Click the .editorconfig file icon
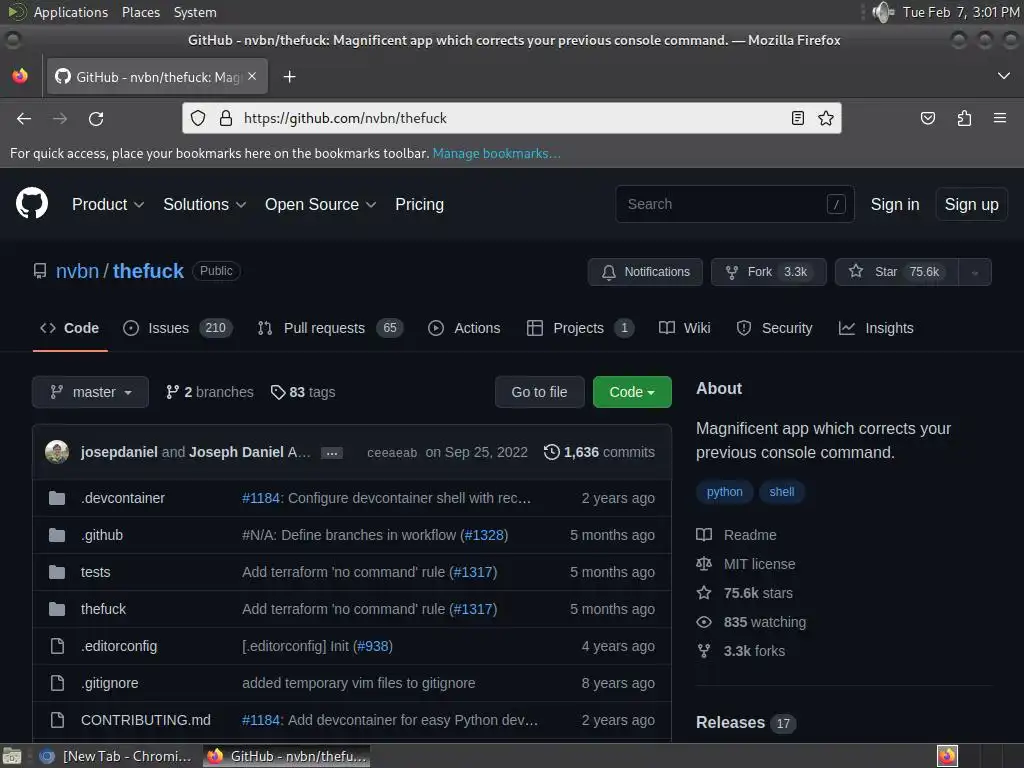The image size is (1024, 768). coord(57,646)
